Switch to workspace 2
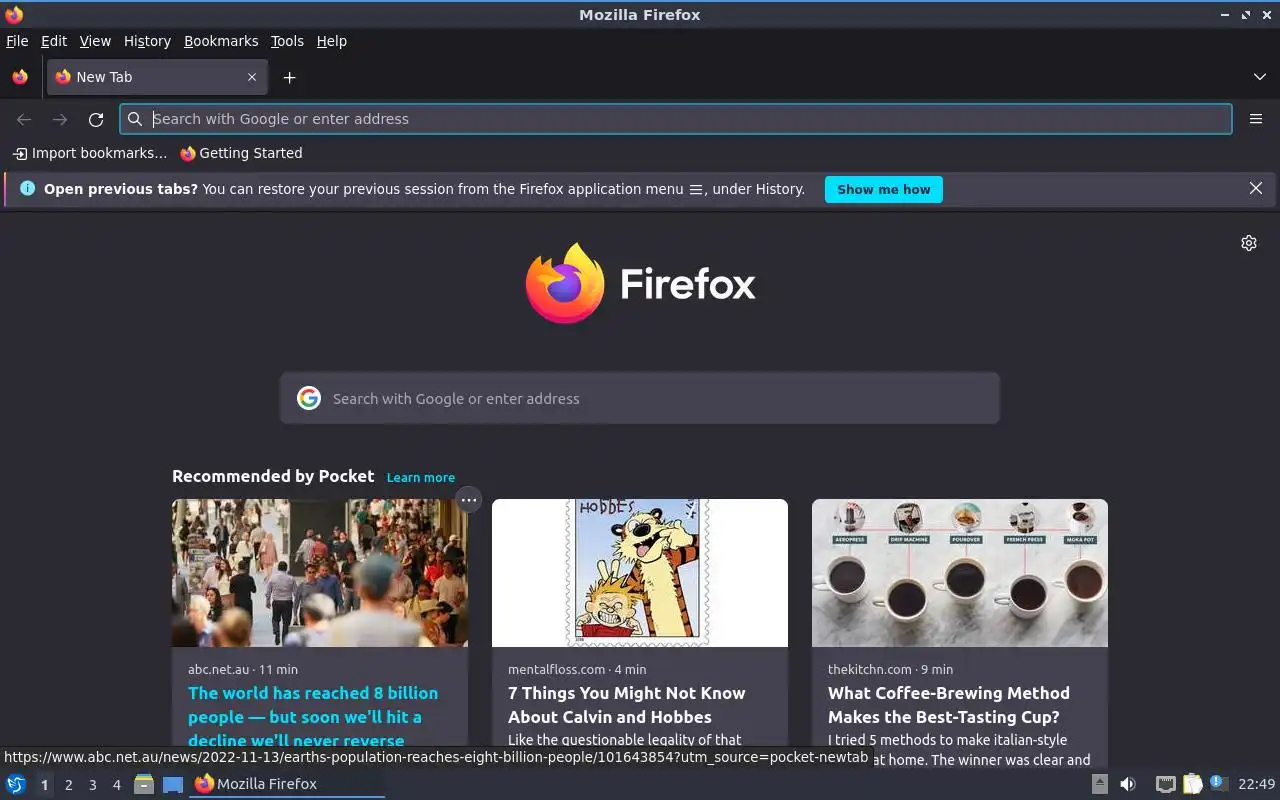This screenshot has height=800, width=1280. 68,785
